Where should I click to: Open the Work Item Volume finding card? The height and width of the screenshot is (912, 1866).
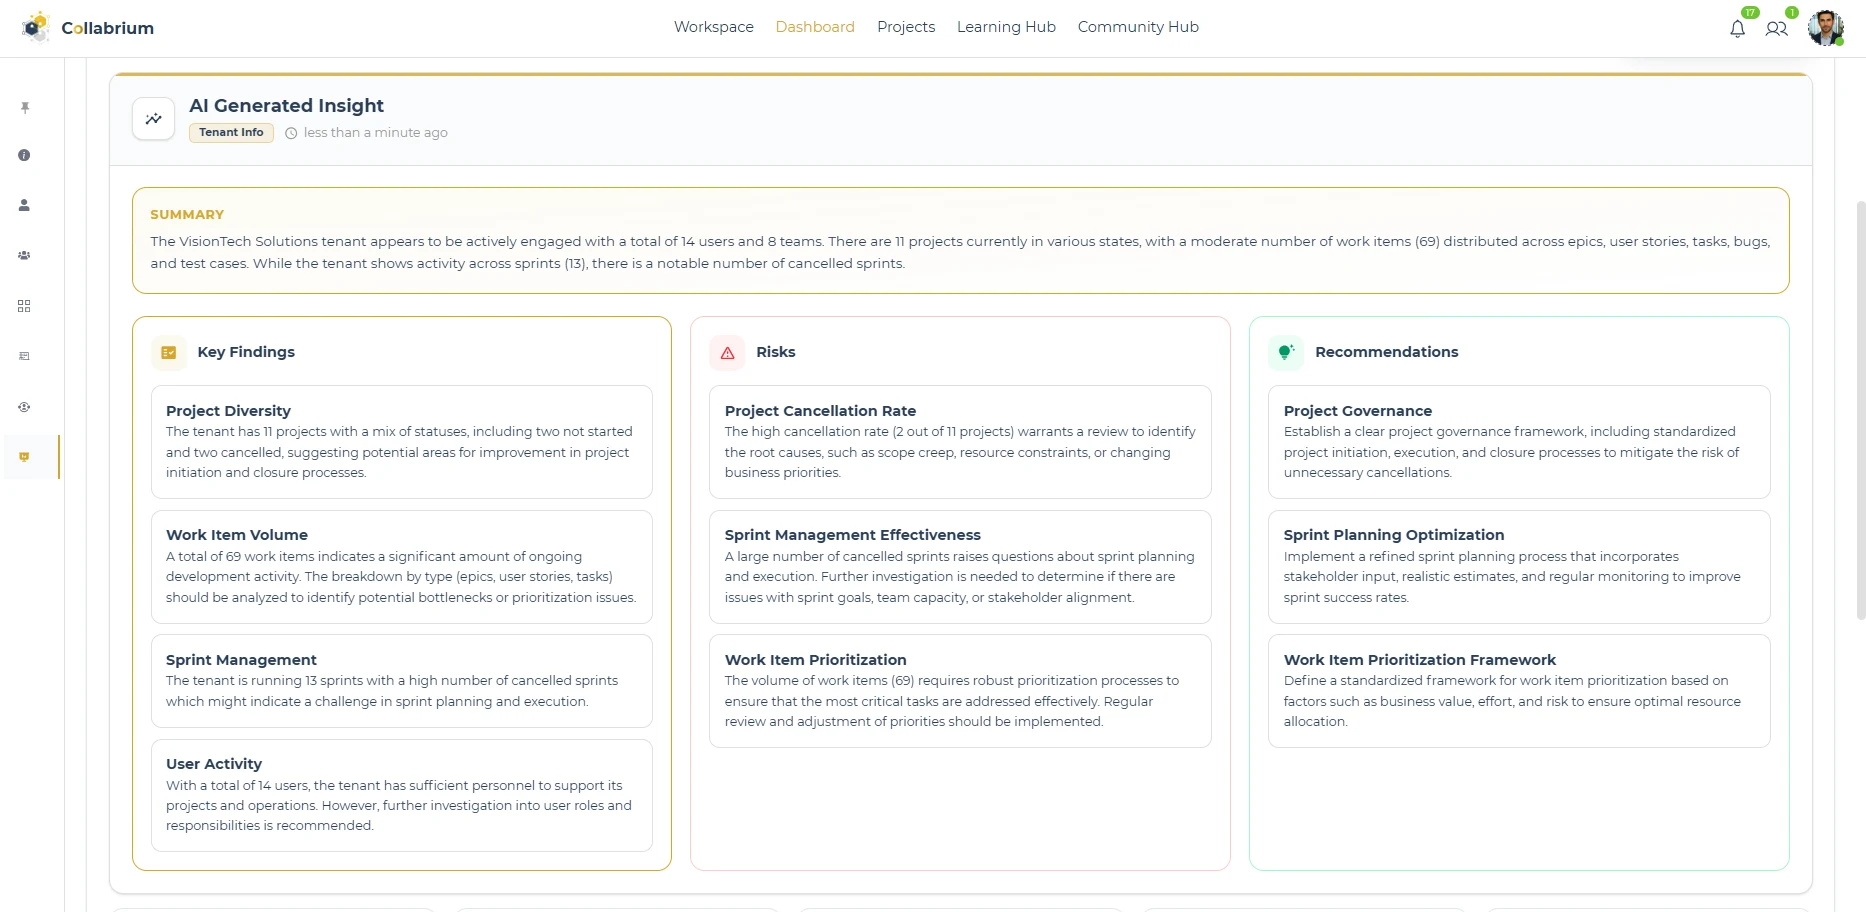coord(402,567)
